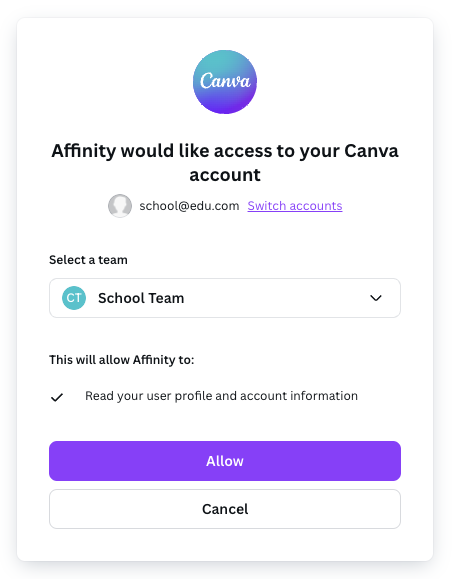Click the teal CT team badge
452x579 pixels.
coord(74,298)
